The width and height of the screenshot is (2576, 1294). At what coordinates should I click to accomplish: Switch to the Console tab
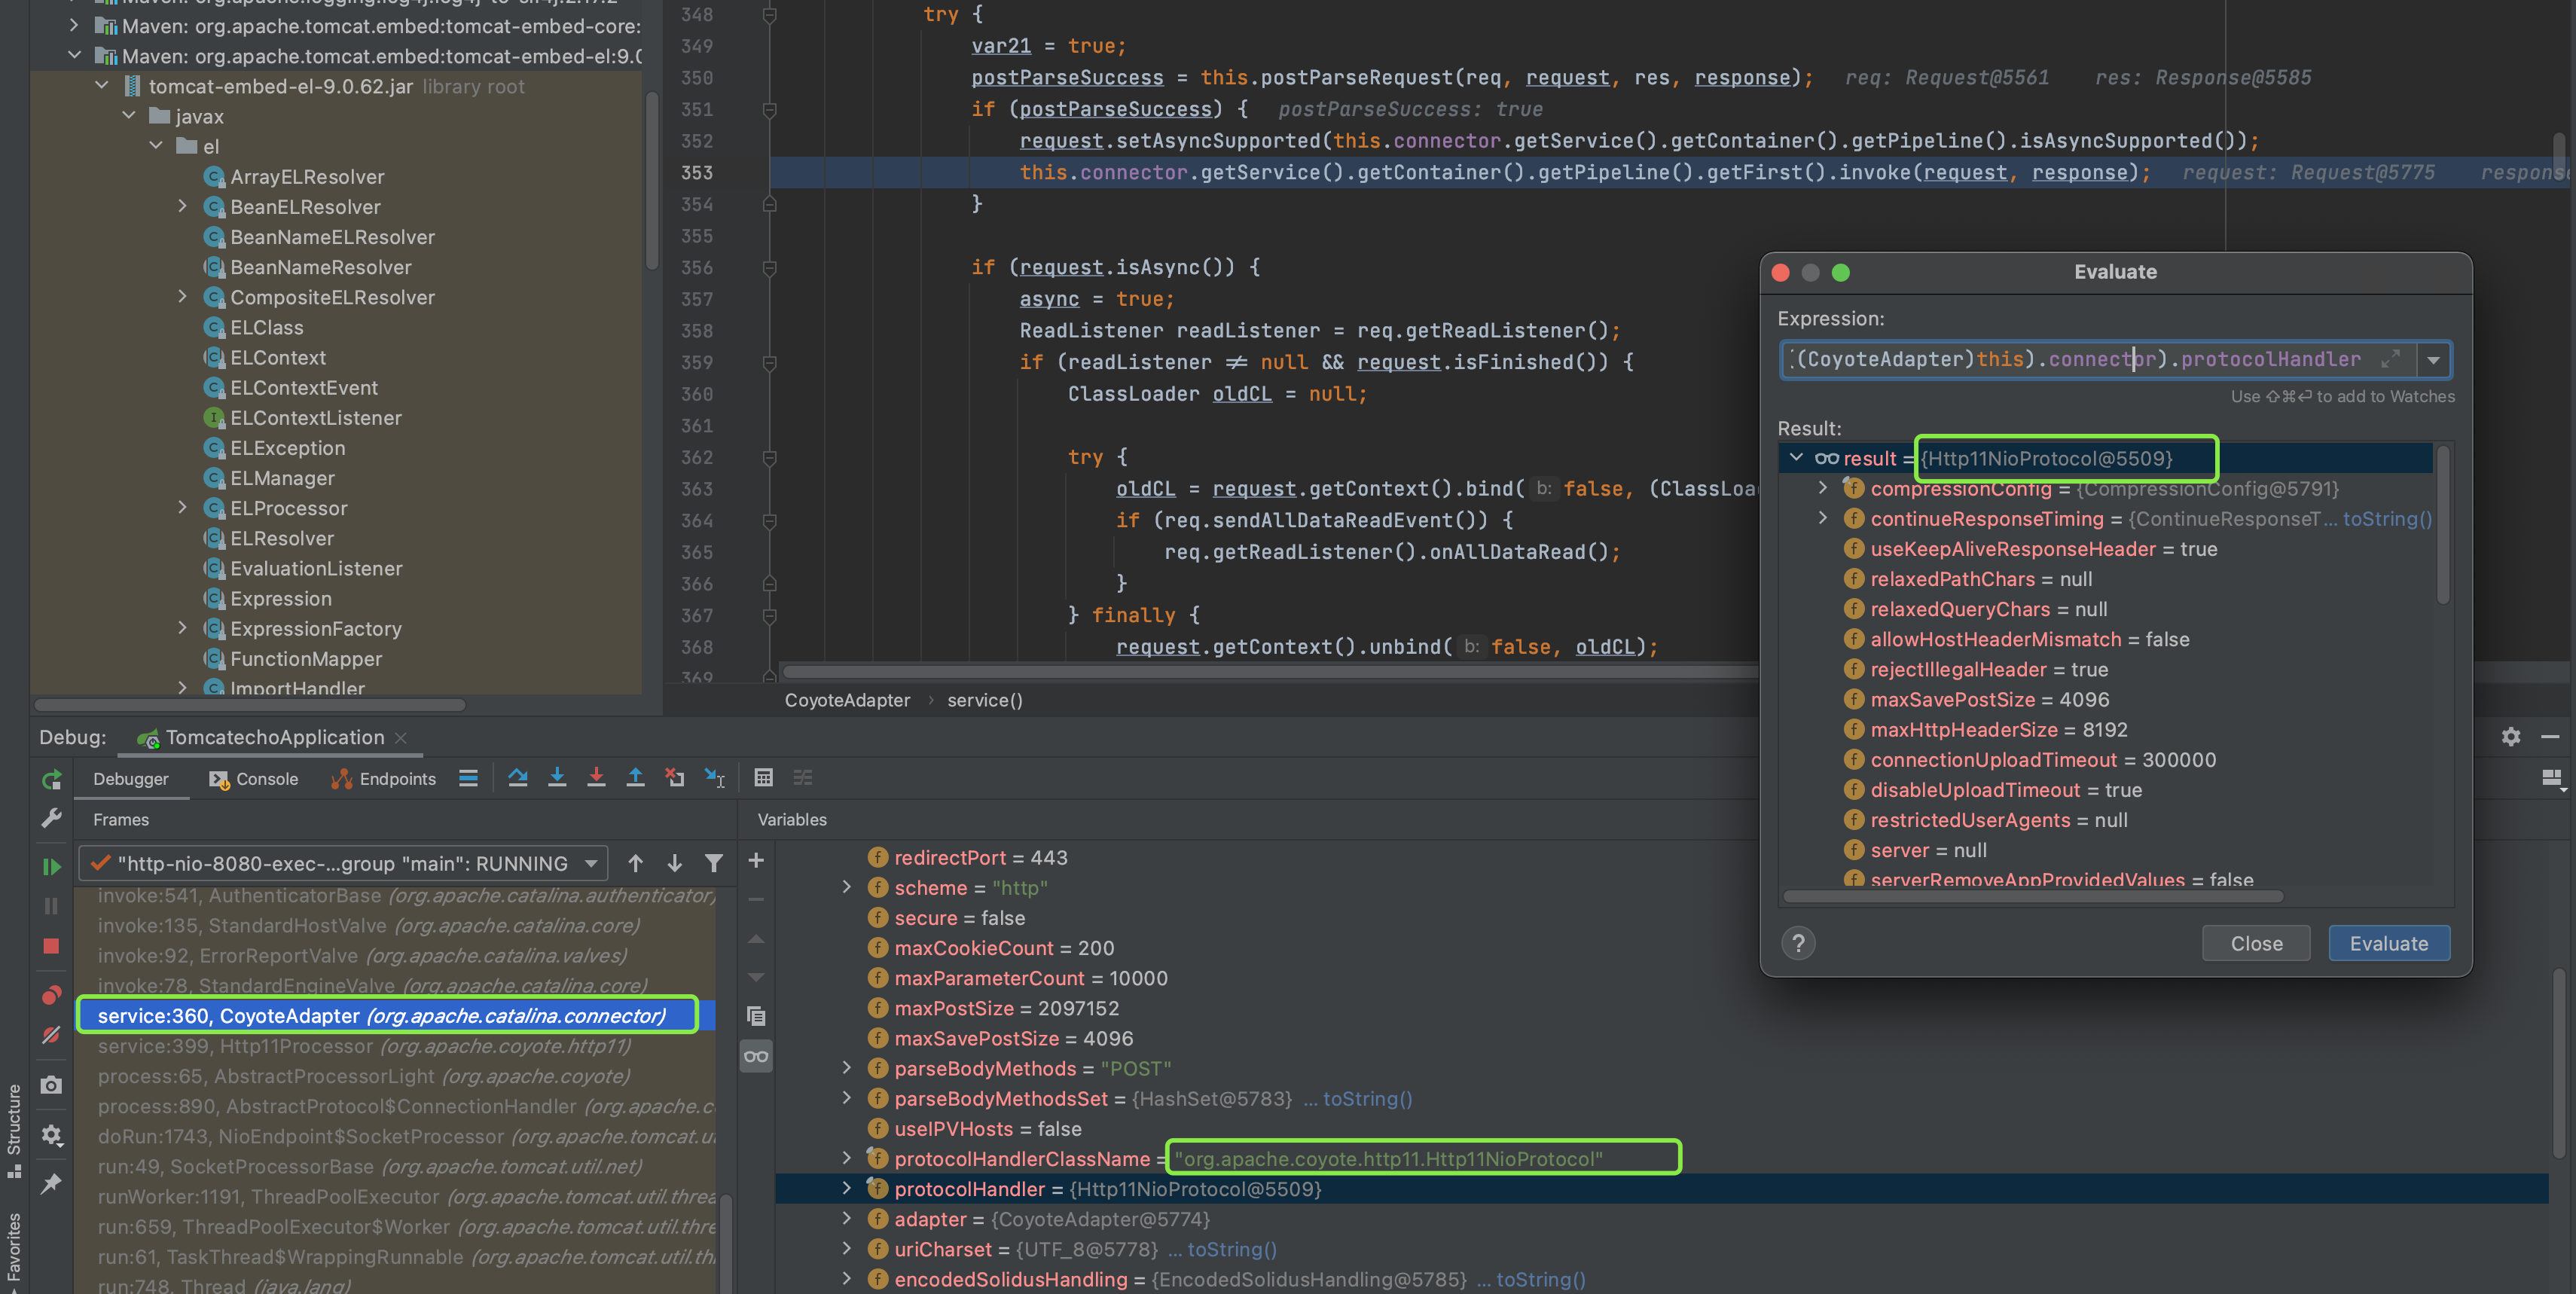[x=254, y=779]
